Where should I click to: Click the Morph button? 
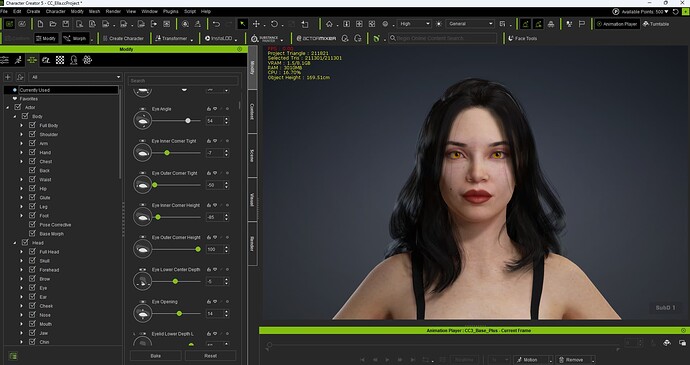pyautogui.click(x=75, y=38)
